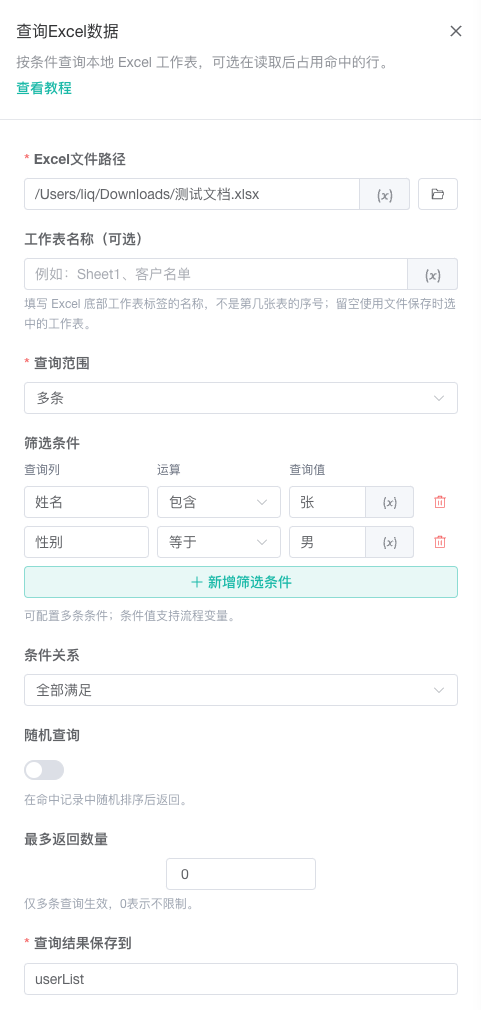This screenshot has width=481, height=1010.
Task: Click the 最多返回数量 number field
Action: click(241, 874)
